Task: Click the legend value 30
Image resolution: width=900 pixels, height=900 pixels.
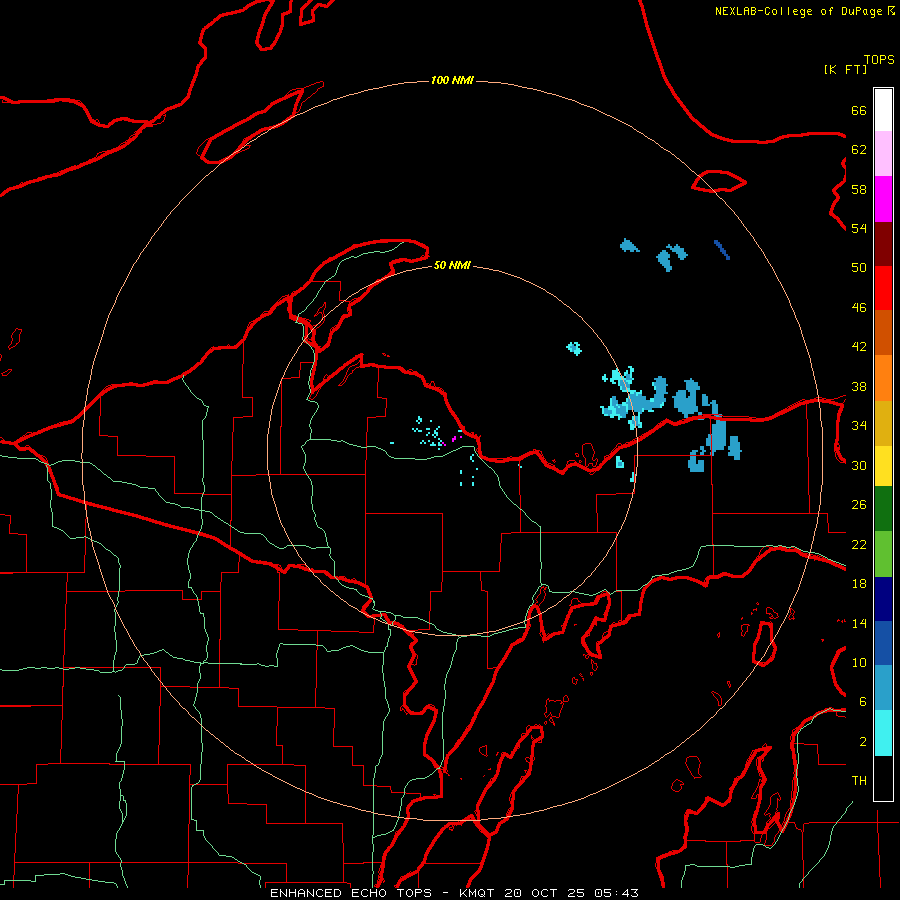Action: point(859,465)
